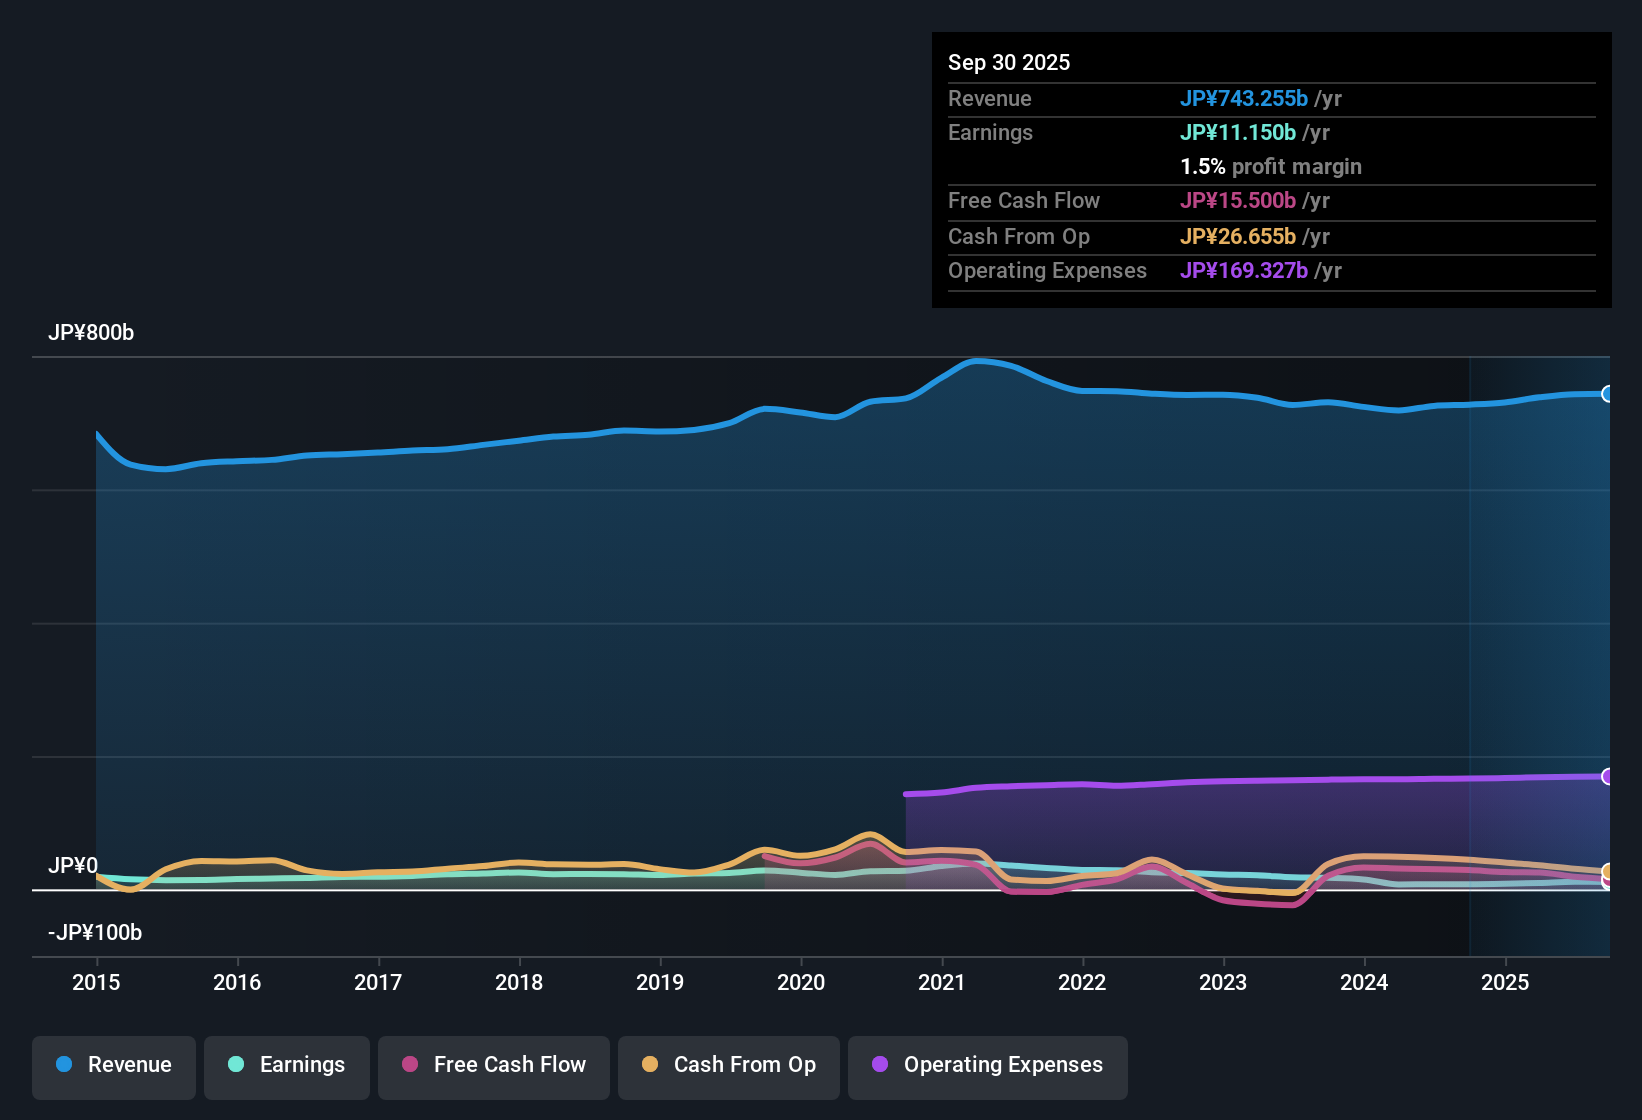This screenshot has width=1642, height=1120.
Task: Click the JP¥743.255b revenue value
Action: point(1245,99)
